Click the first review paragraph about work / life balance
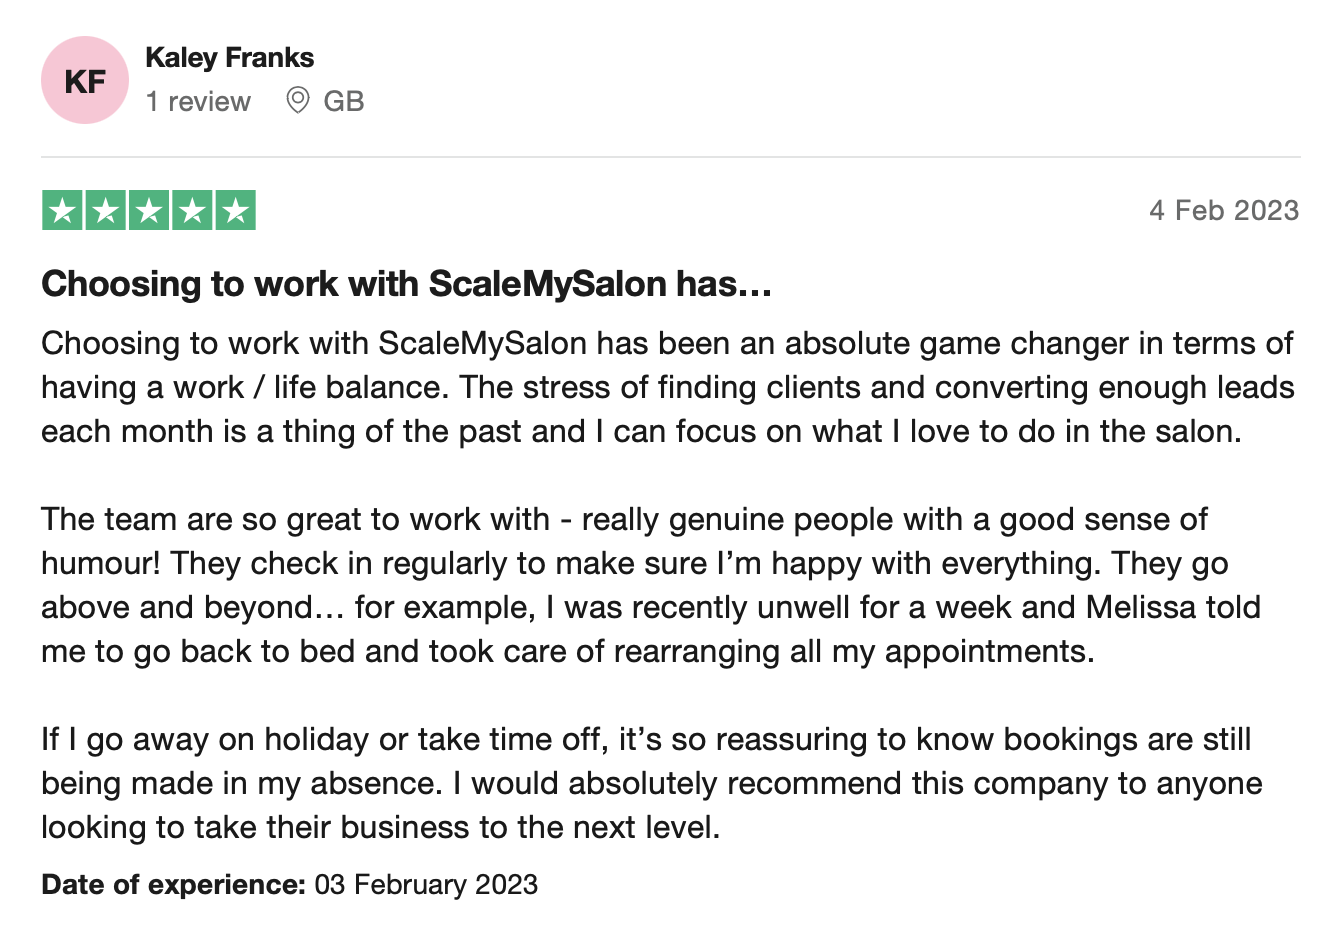Image resolution: width=1336 pixels, height=930 pixels. [x=668, y=387]
